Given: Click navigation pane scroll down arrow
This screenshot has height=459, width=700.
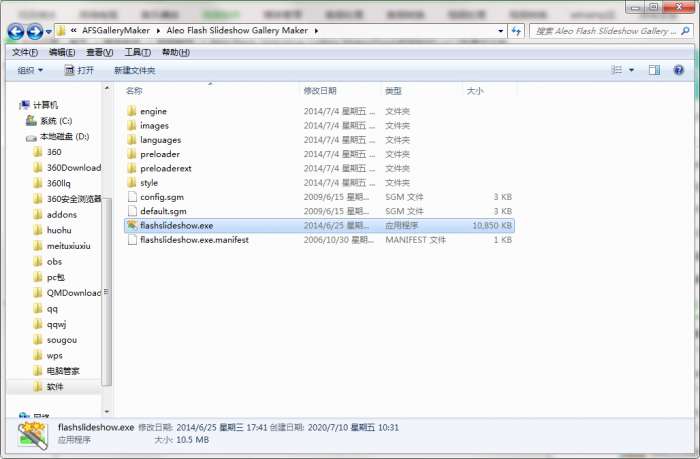Looking at the screenshot, I should pos(107,411).
